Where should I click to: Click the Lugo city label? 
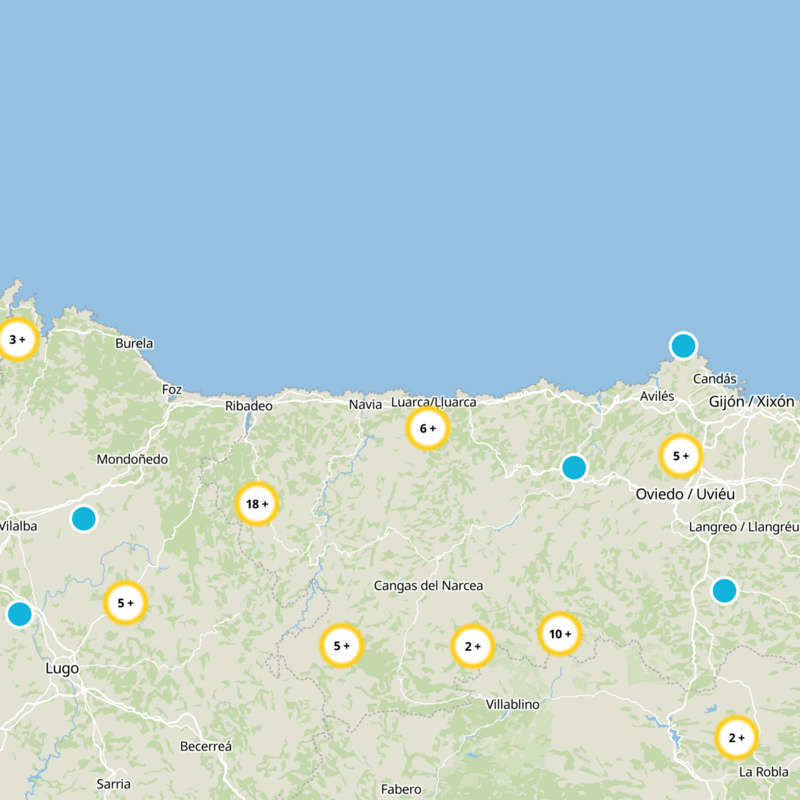click(62, 668)
